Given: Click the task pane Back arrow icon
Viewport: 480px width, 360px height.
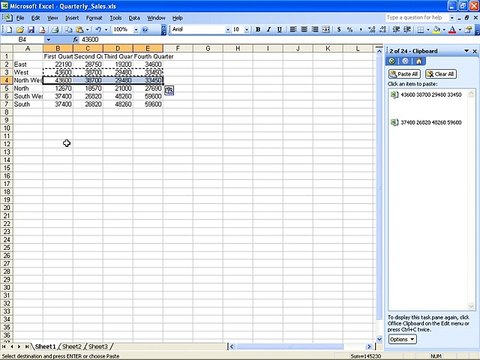Looking at the screenshot, I should tap(392, 61).
